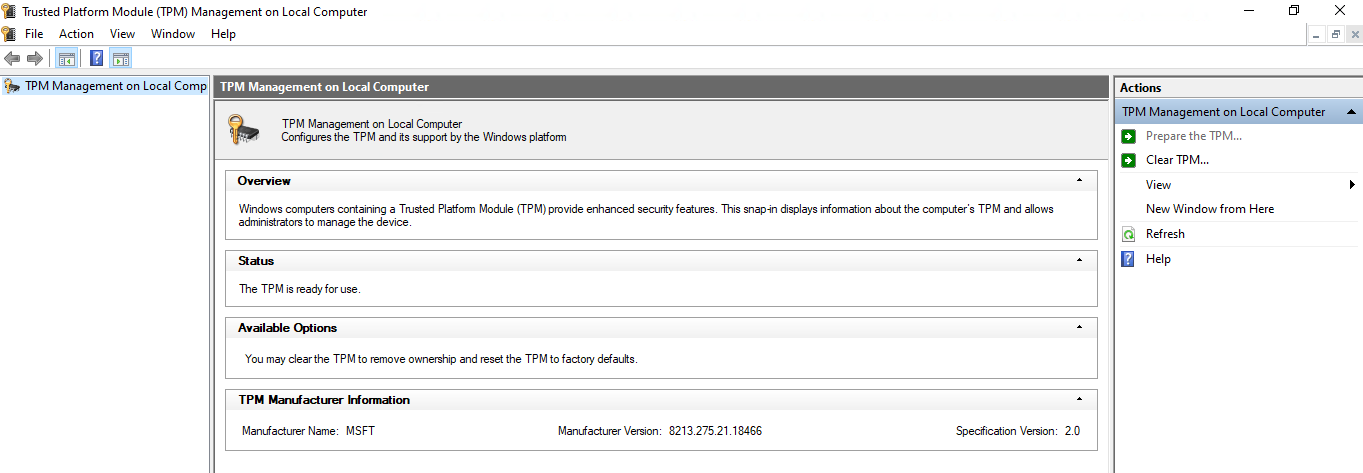The width and height of the screenshot is (1363, 473).
Task: Click the Refresh icon in Actions pane
Action: (x=1128, y=234)
